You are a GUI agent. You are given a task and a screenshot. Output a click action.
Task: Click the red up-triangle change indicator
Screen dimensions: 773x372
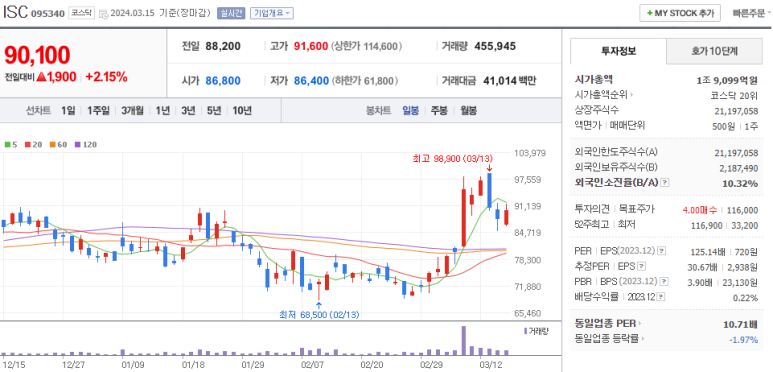click(x=41, y=77)
